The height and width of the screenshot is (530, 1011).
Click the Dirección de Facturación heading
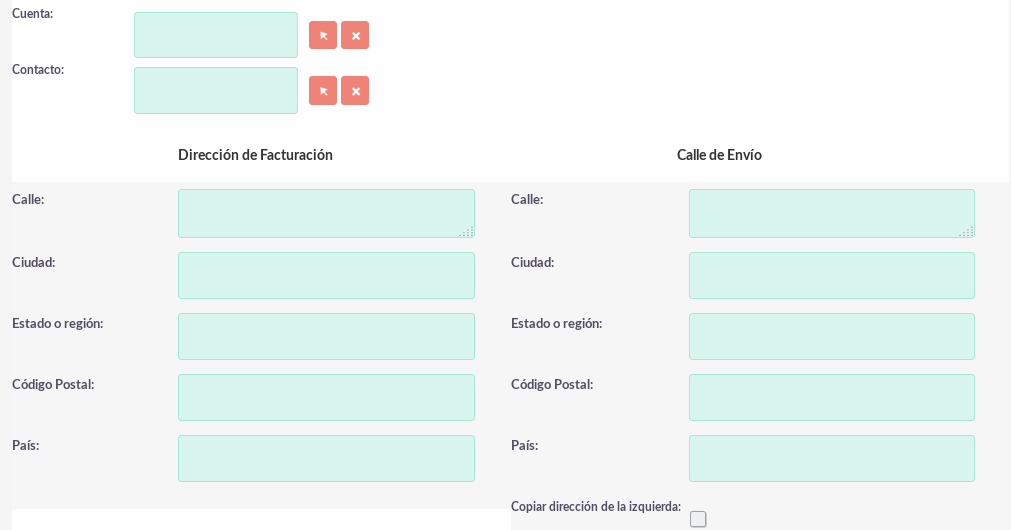[255, 155]
